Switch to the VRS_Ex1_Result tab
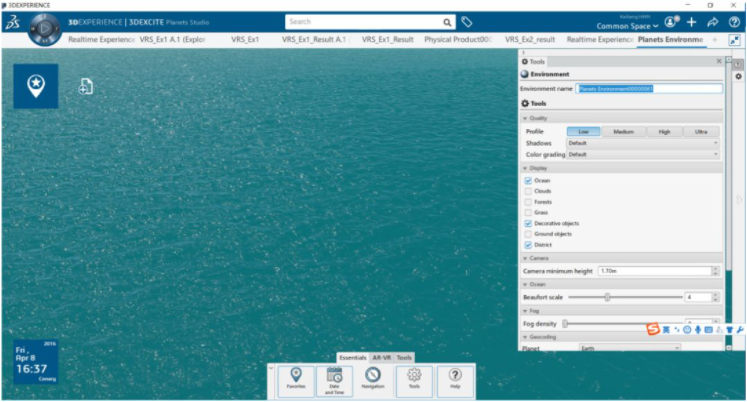747x402 pixels. 387,39
